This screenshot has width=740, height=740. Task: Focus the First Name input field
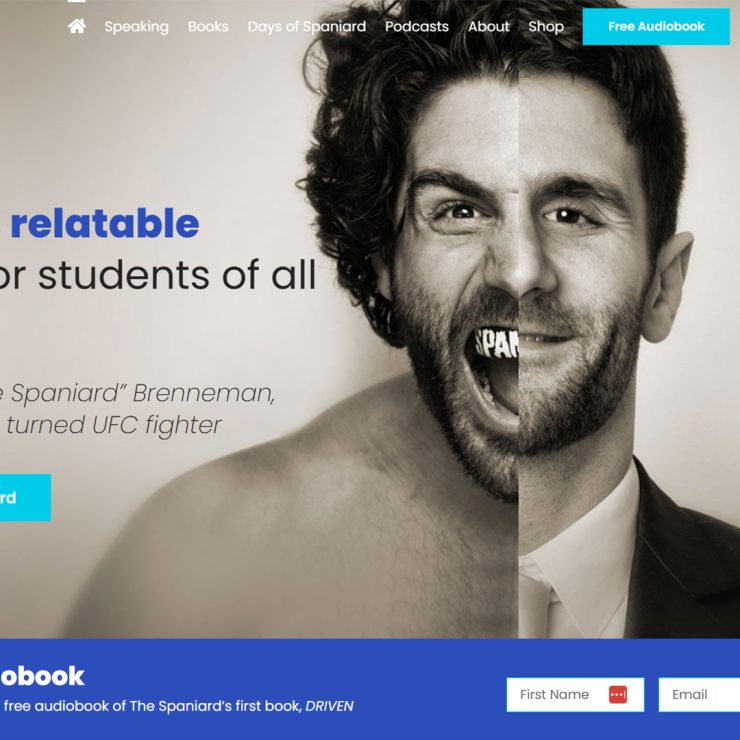tap(575, 694)
